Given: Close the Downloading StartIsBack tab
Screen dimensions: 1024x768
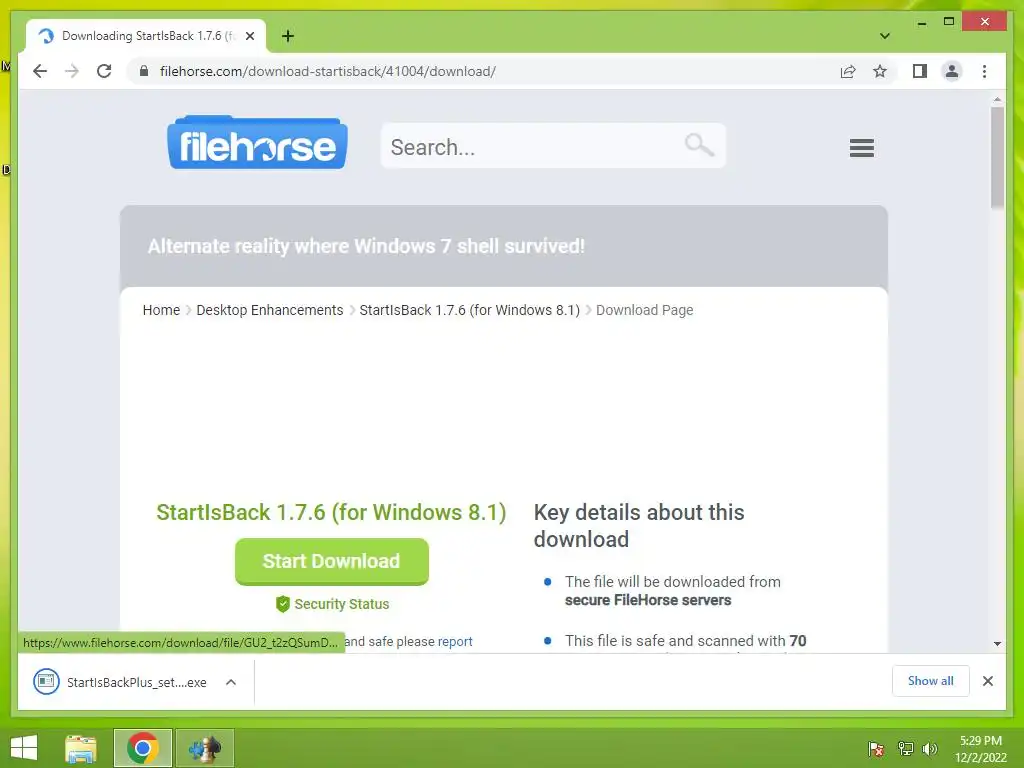Looking at the screenshot, I should [x=249, y=36].
